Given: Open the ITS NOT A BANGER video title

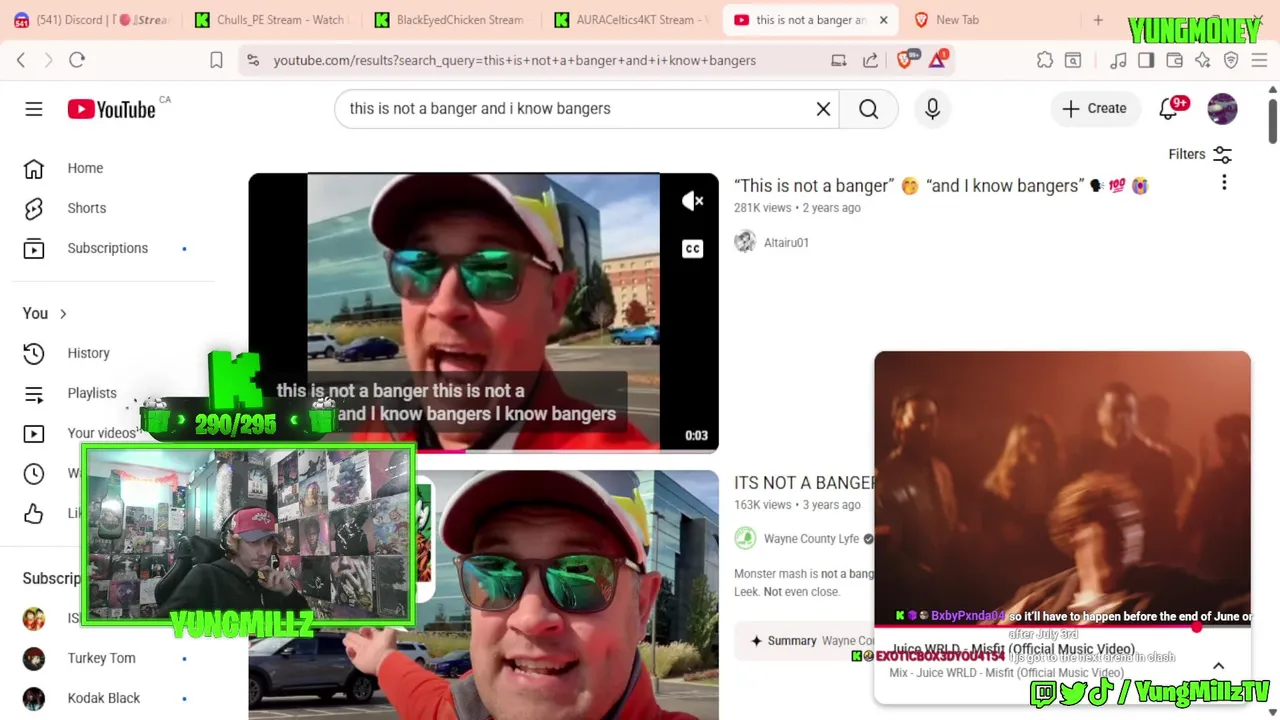Looking at the screenshot, I should [804, 483].
